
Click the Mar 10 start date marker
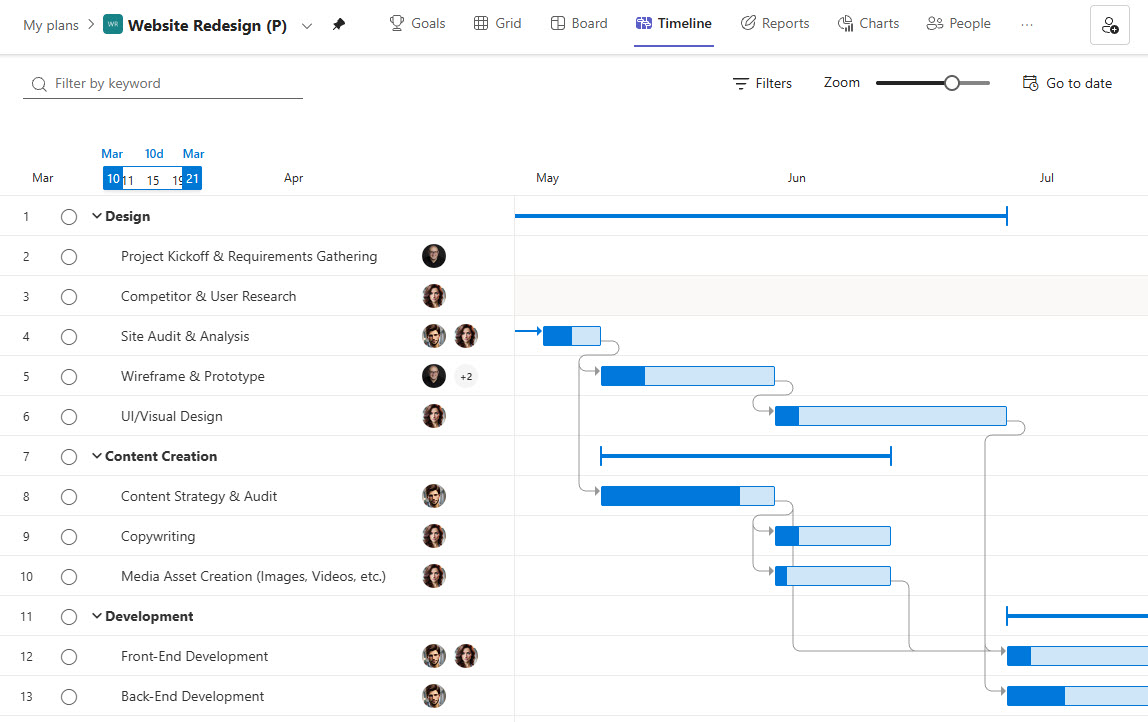113,179
